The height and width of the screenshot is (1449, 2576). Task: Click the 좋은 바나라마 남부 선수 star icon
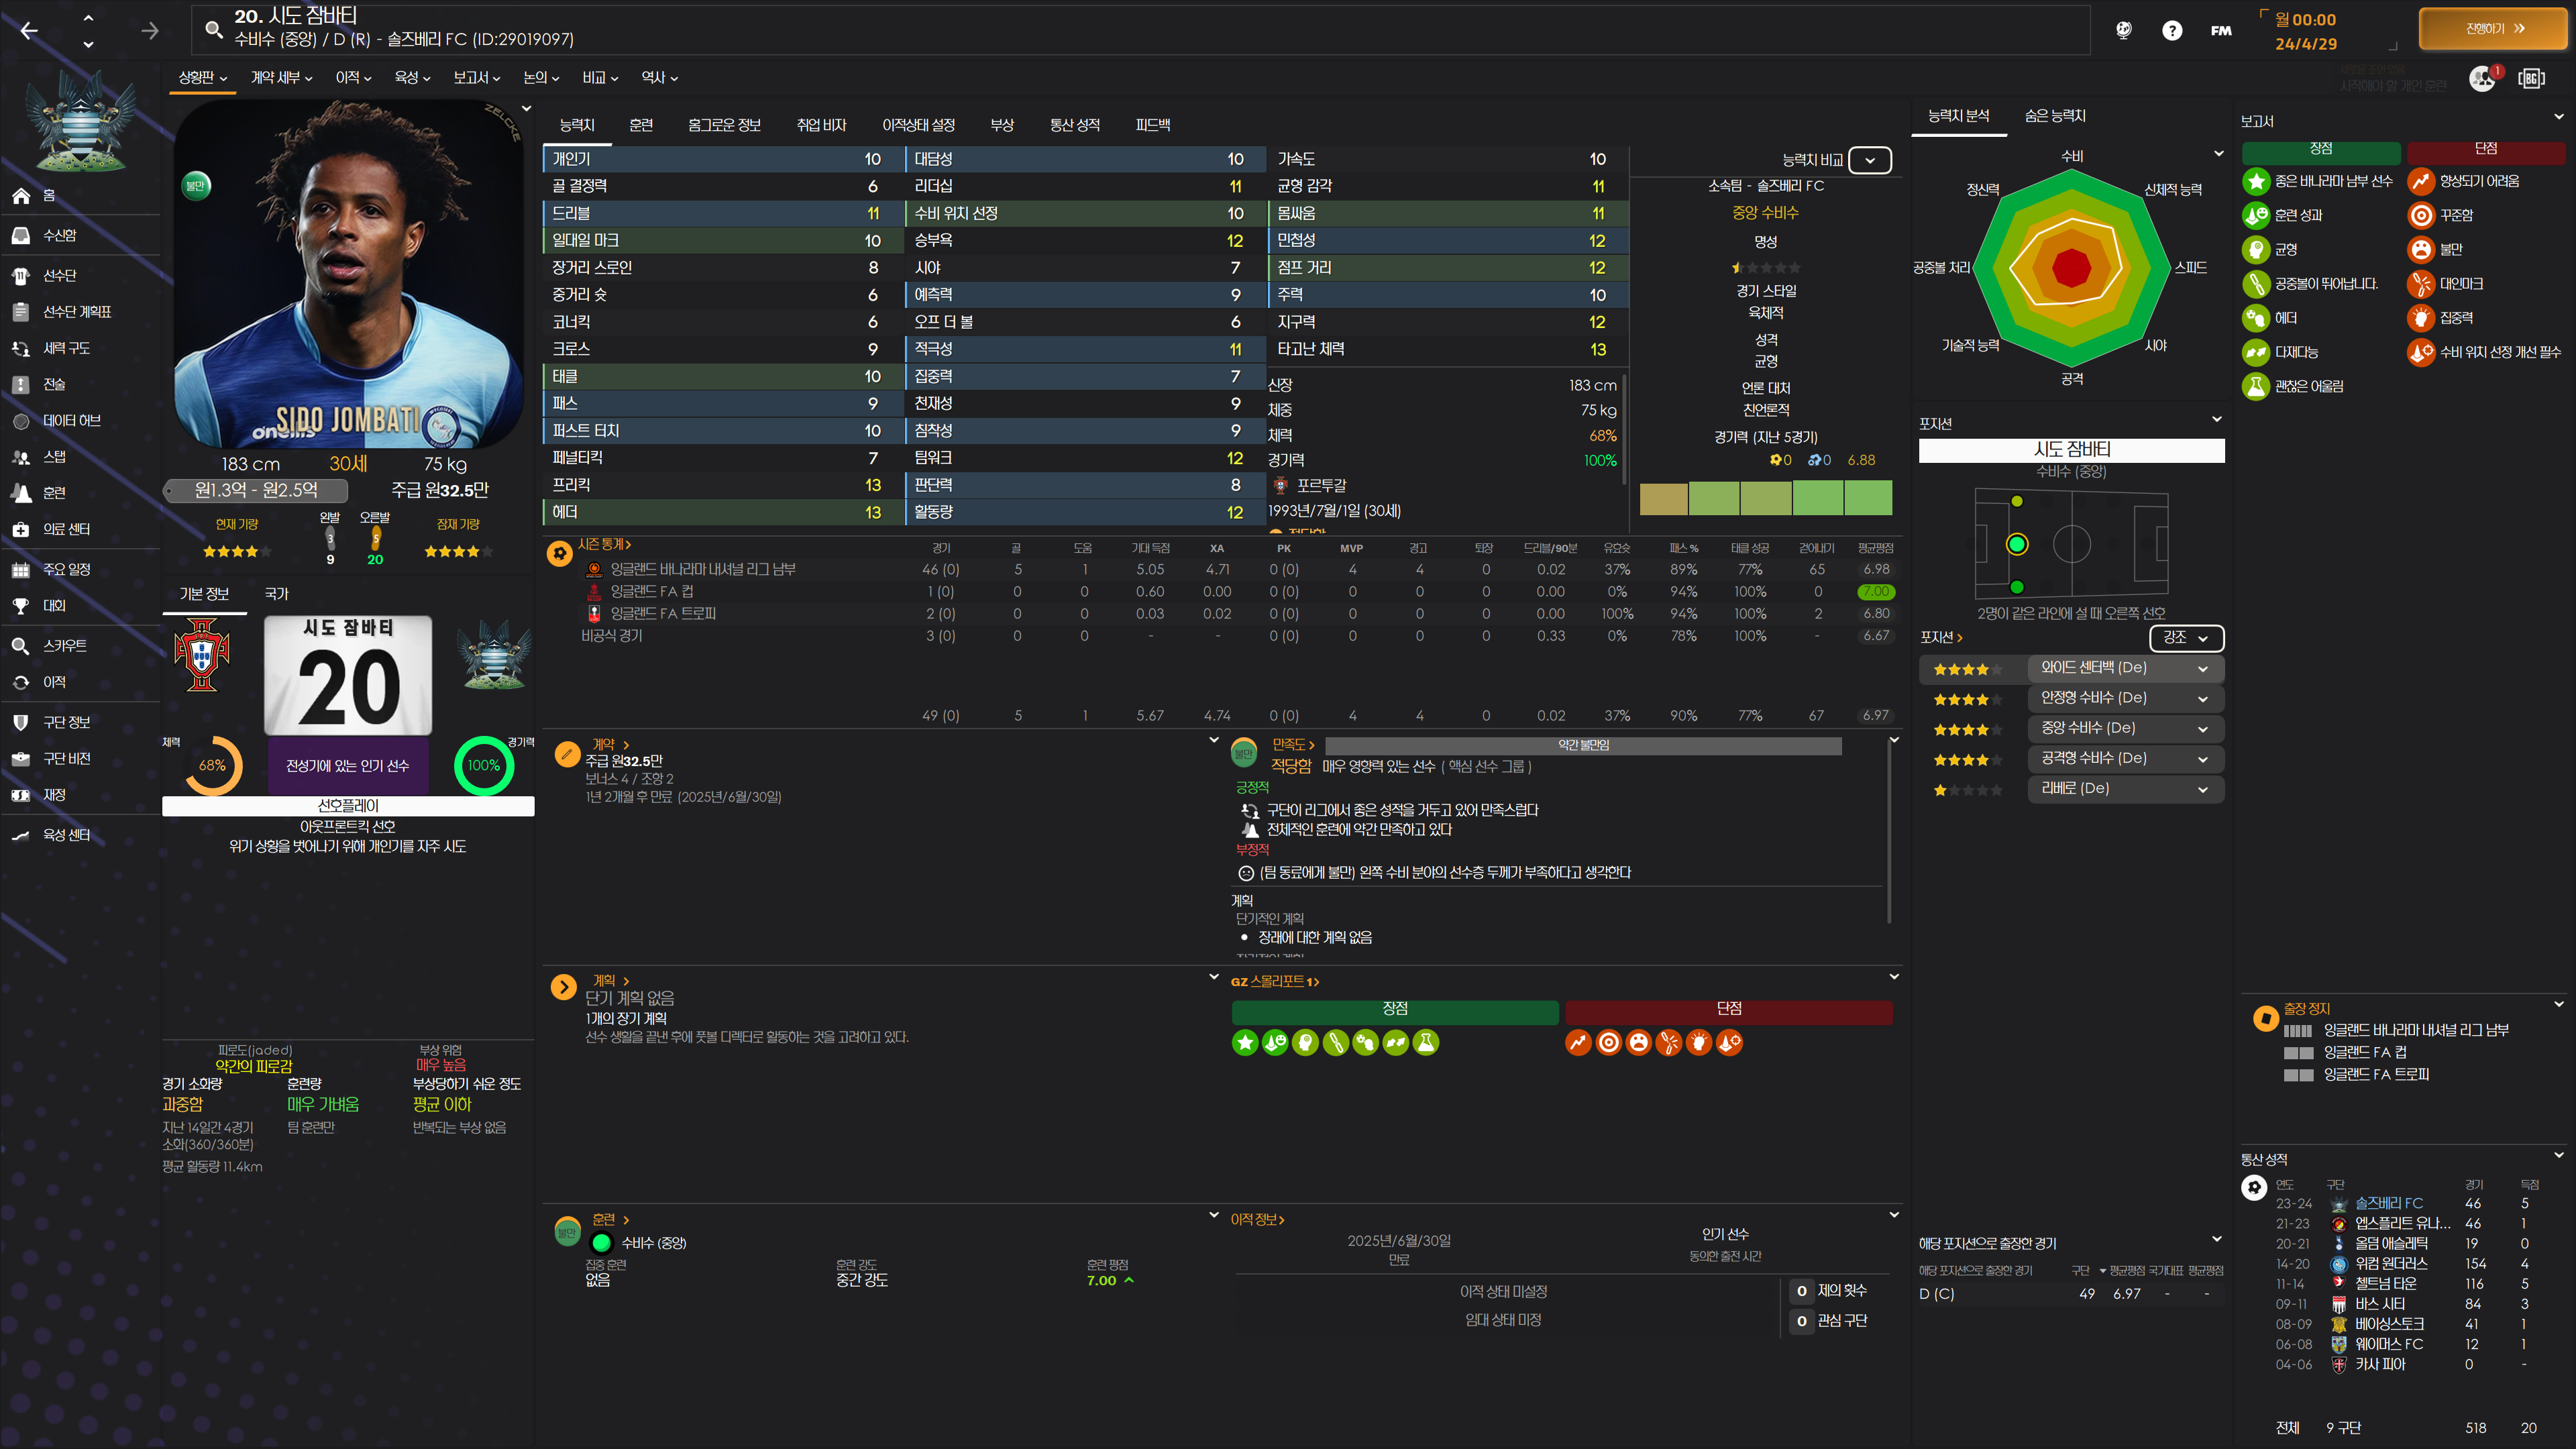click(2256, 181)
